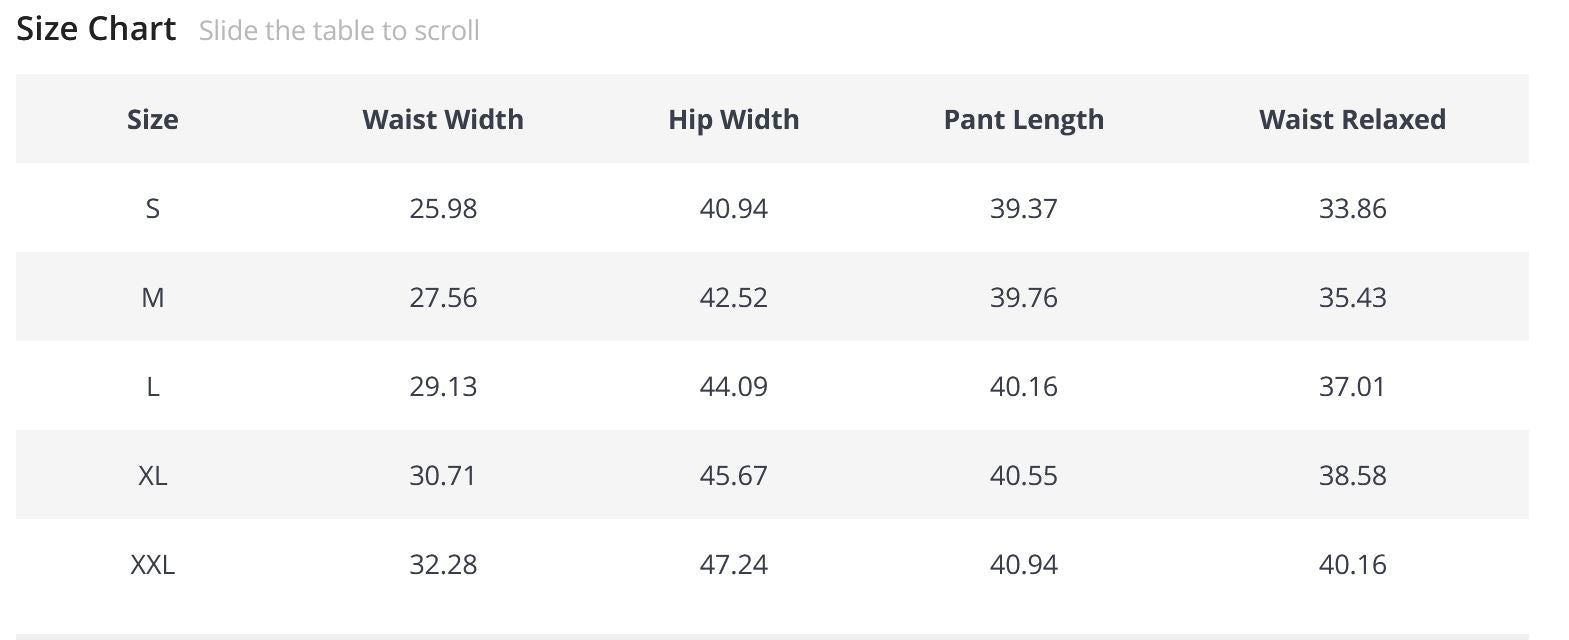Click the Size column header
Screen dimensions: 1569x640
click(153, 120)
